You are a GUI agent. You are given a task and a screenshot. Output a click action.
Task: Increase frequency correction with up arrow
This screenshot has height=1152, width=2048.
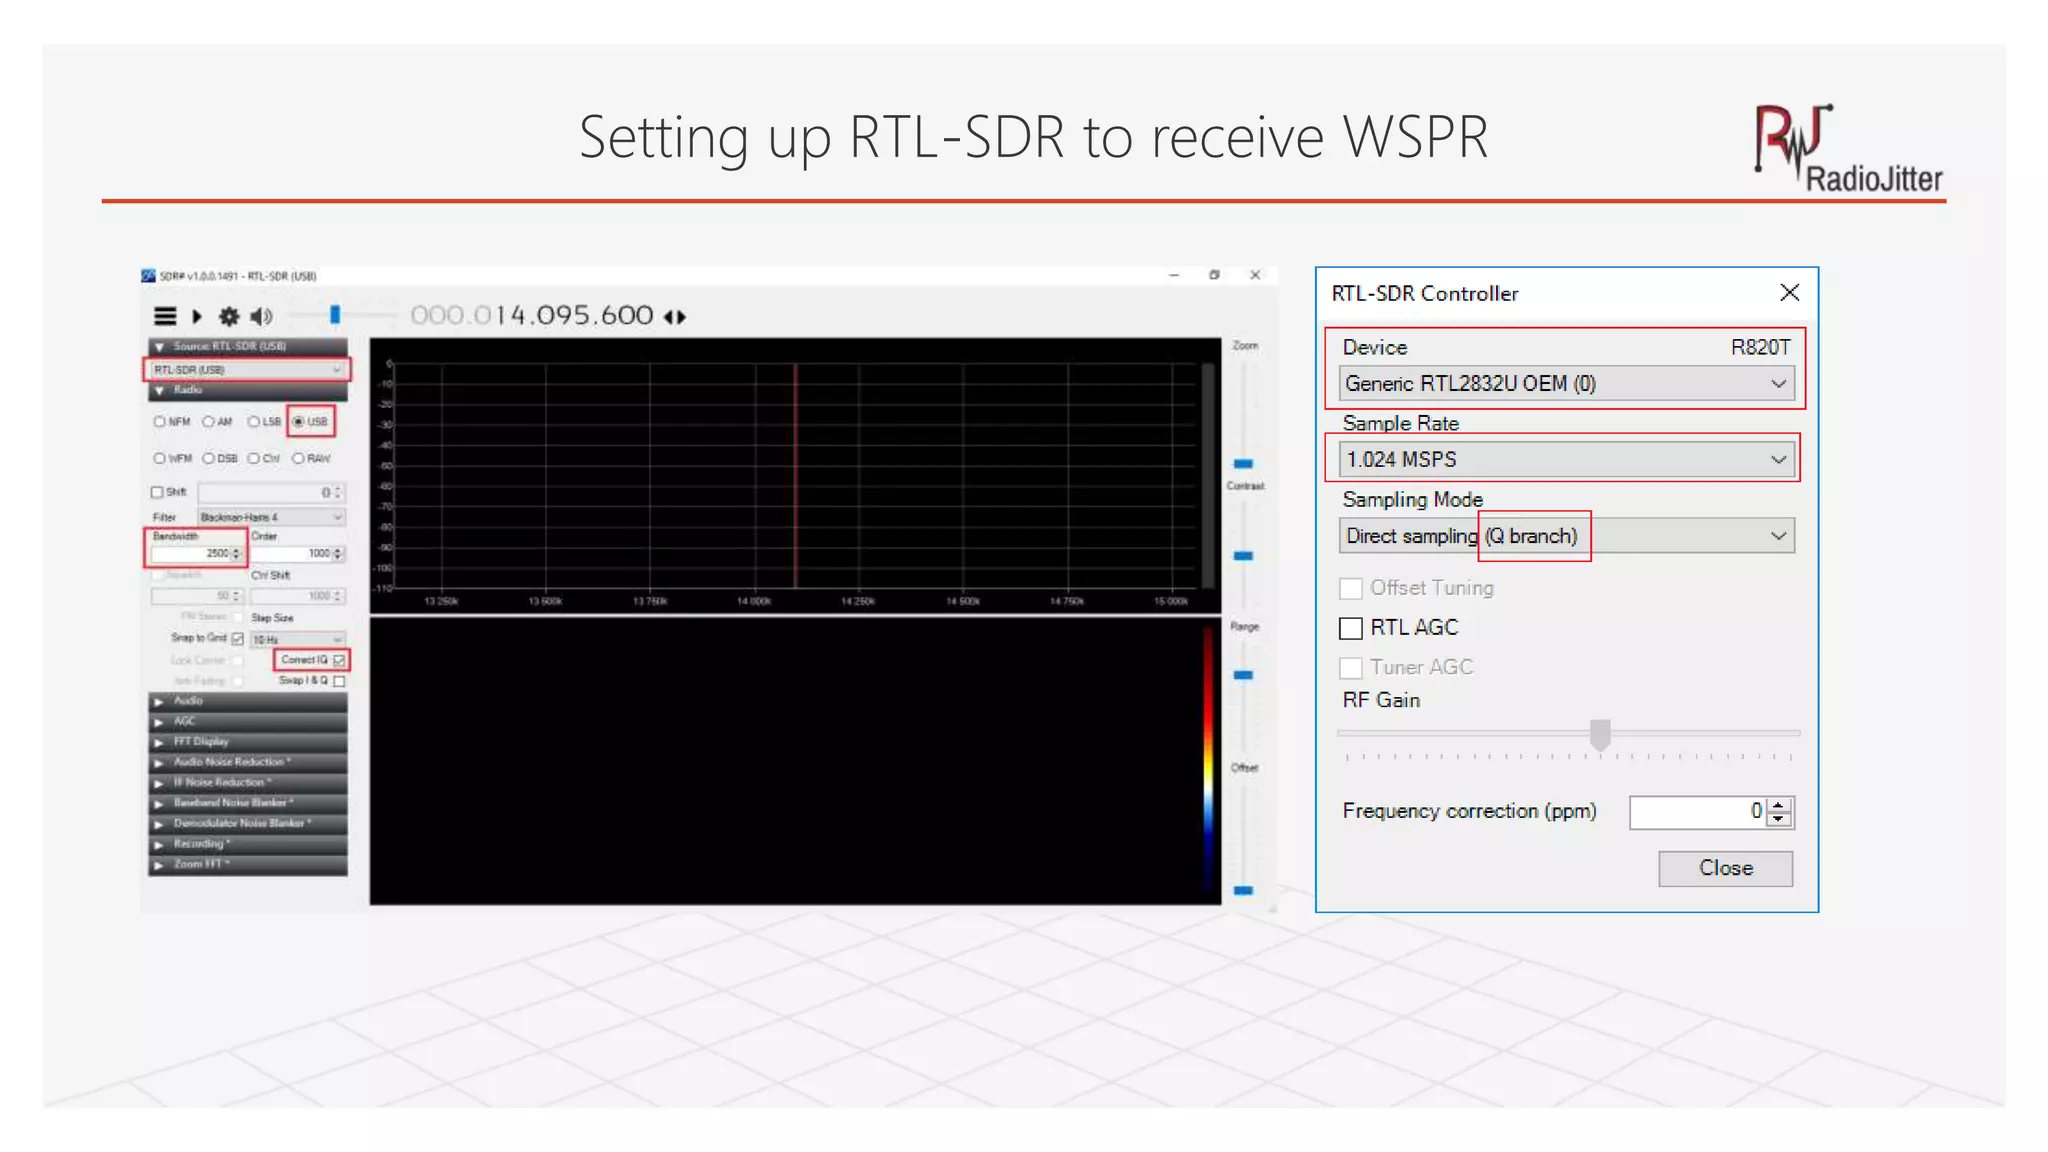(1779, 805)
